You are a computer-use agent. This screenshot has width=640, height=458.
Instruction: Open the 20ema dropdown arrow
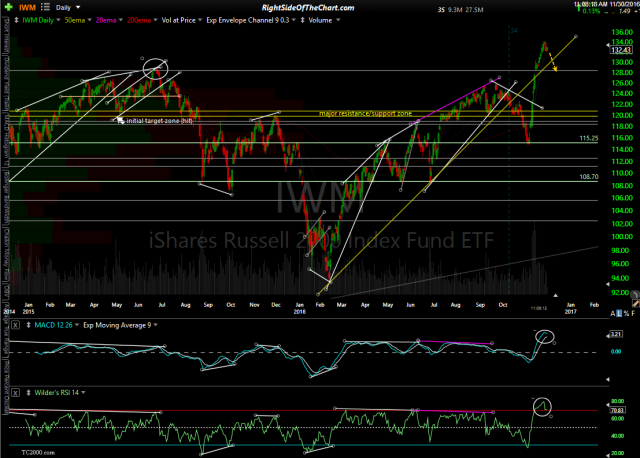(121, 20)
